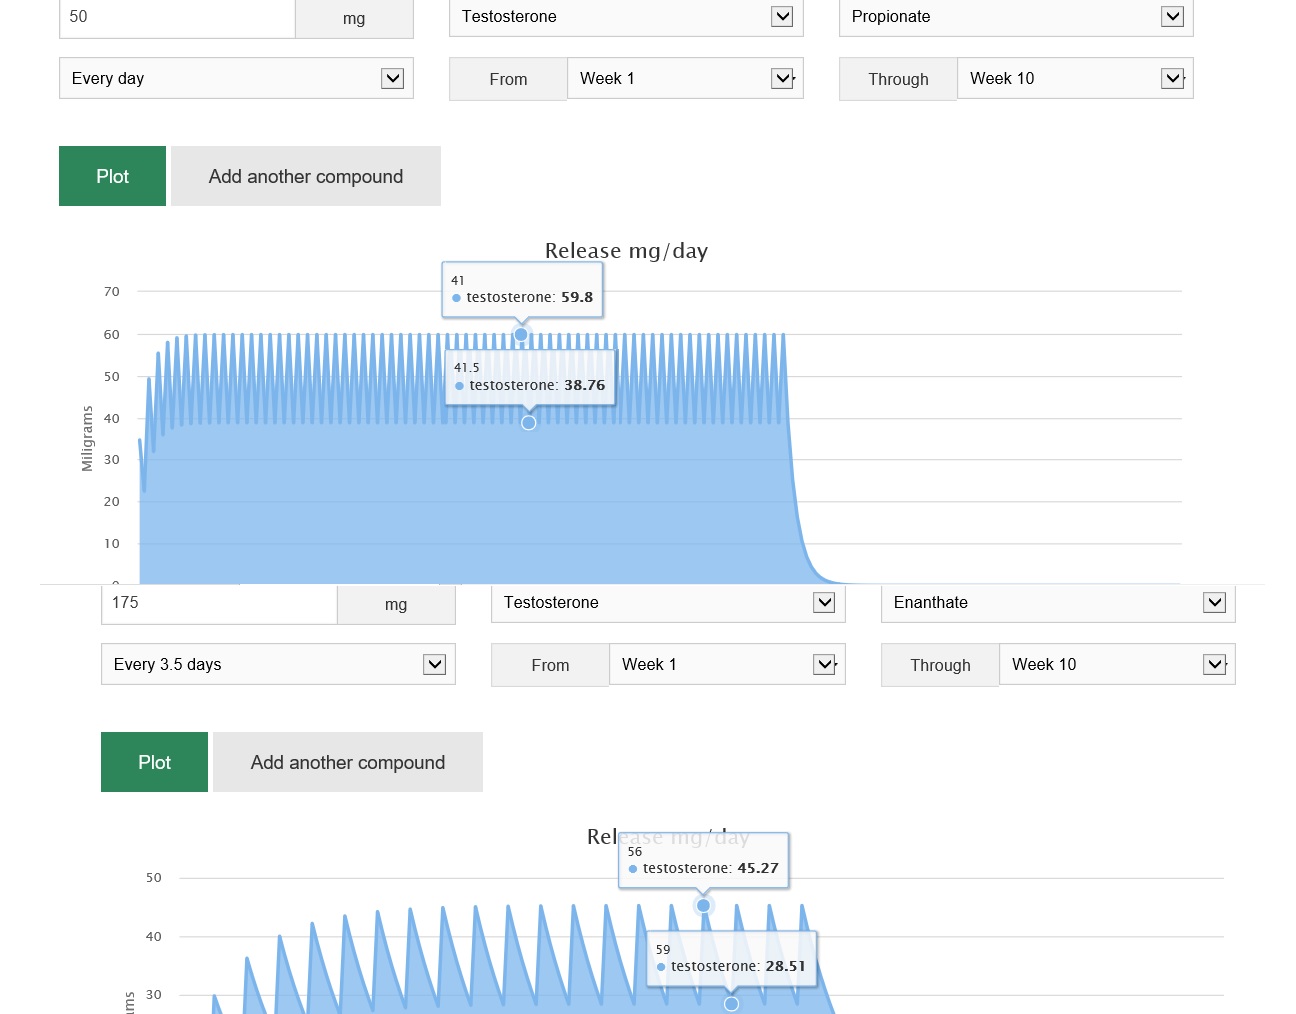1296x1014 pixels.
Task: Click the chart data point showing 28.51
Action: 732,1003
